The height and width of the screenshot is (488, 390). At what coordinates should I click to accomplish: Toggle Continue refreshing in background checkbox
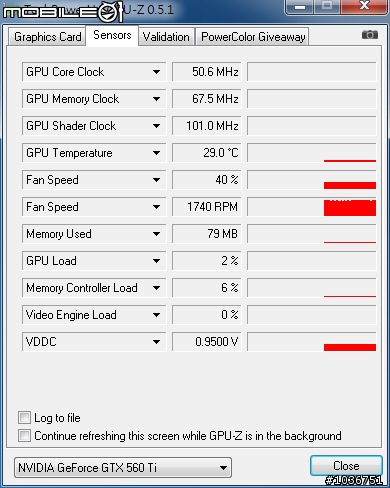tap(24, 435)
